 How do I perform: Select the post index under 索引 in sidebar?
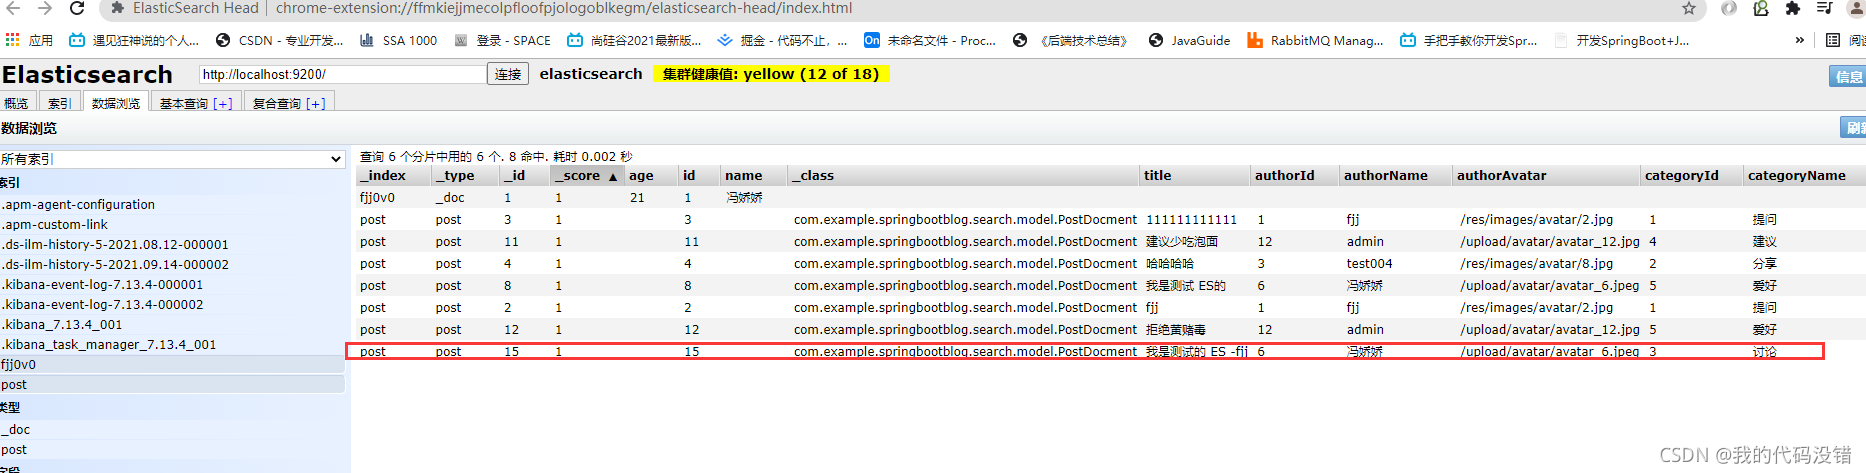coord(172,384)
